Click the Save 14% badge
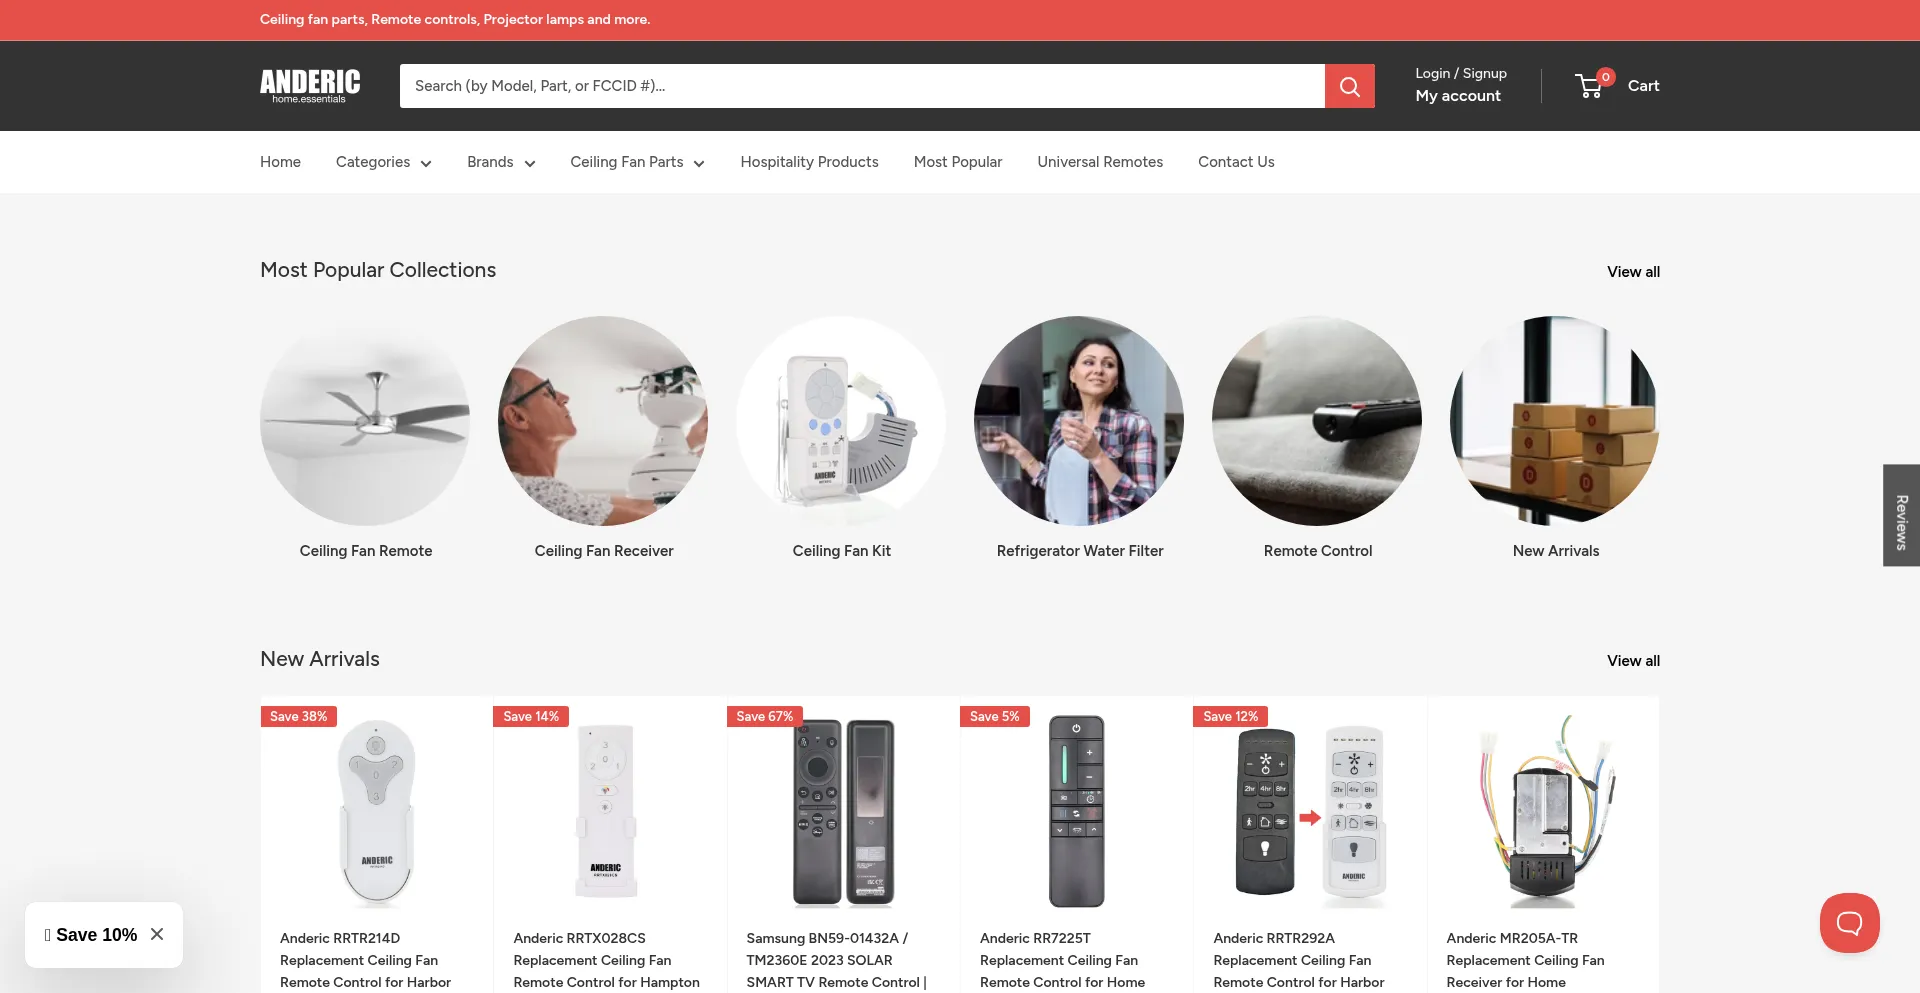Screen dimensions: 1920x993 tap(531, 717)
